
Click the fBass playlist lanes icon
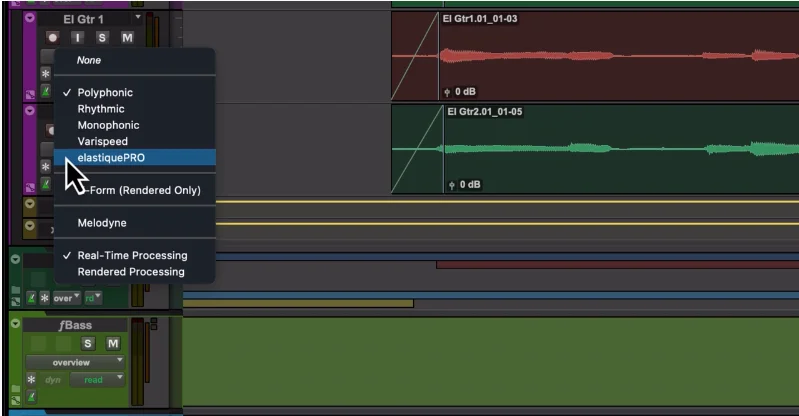point(16,401)
